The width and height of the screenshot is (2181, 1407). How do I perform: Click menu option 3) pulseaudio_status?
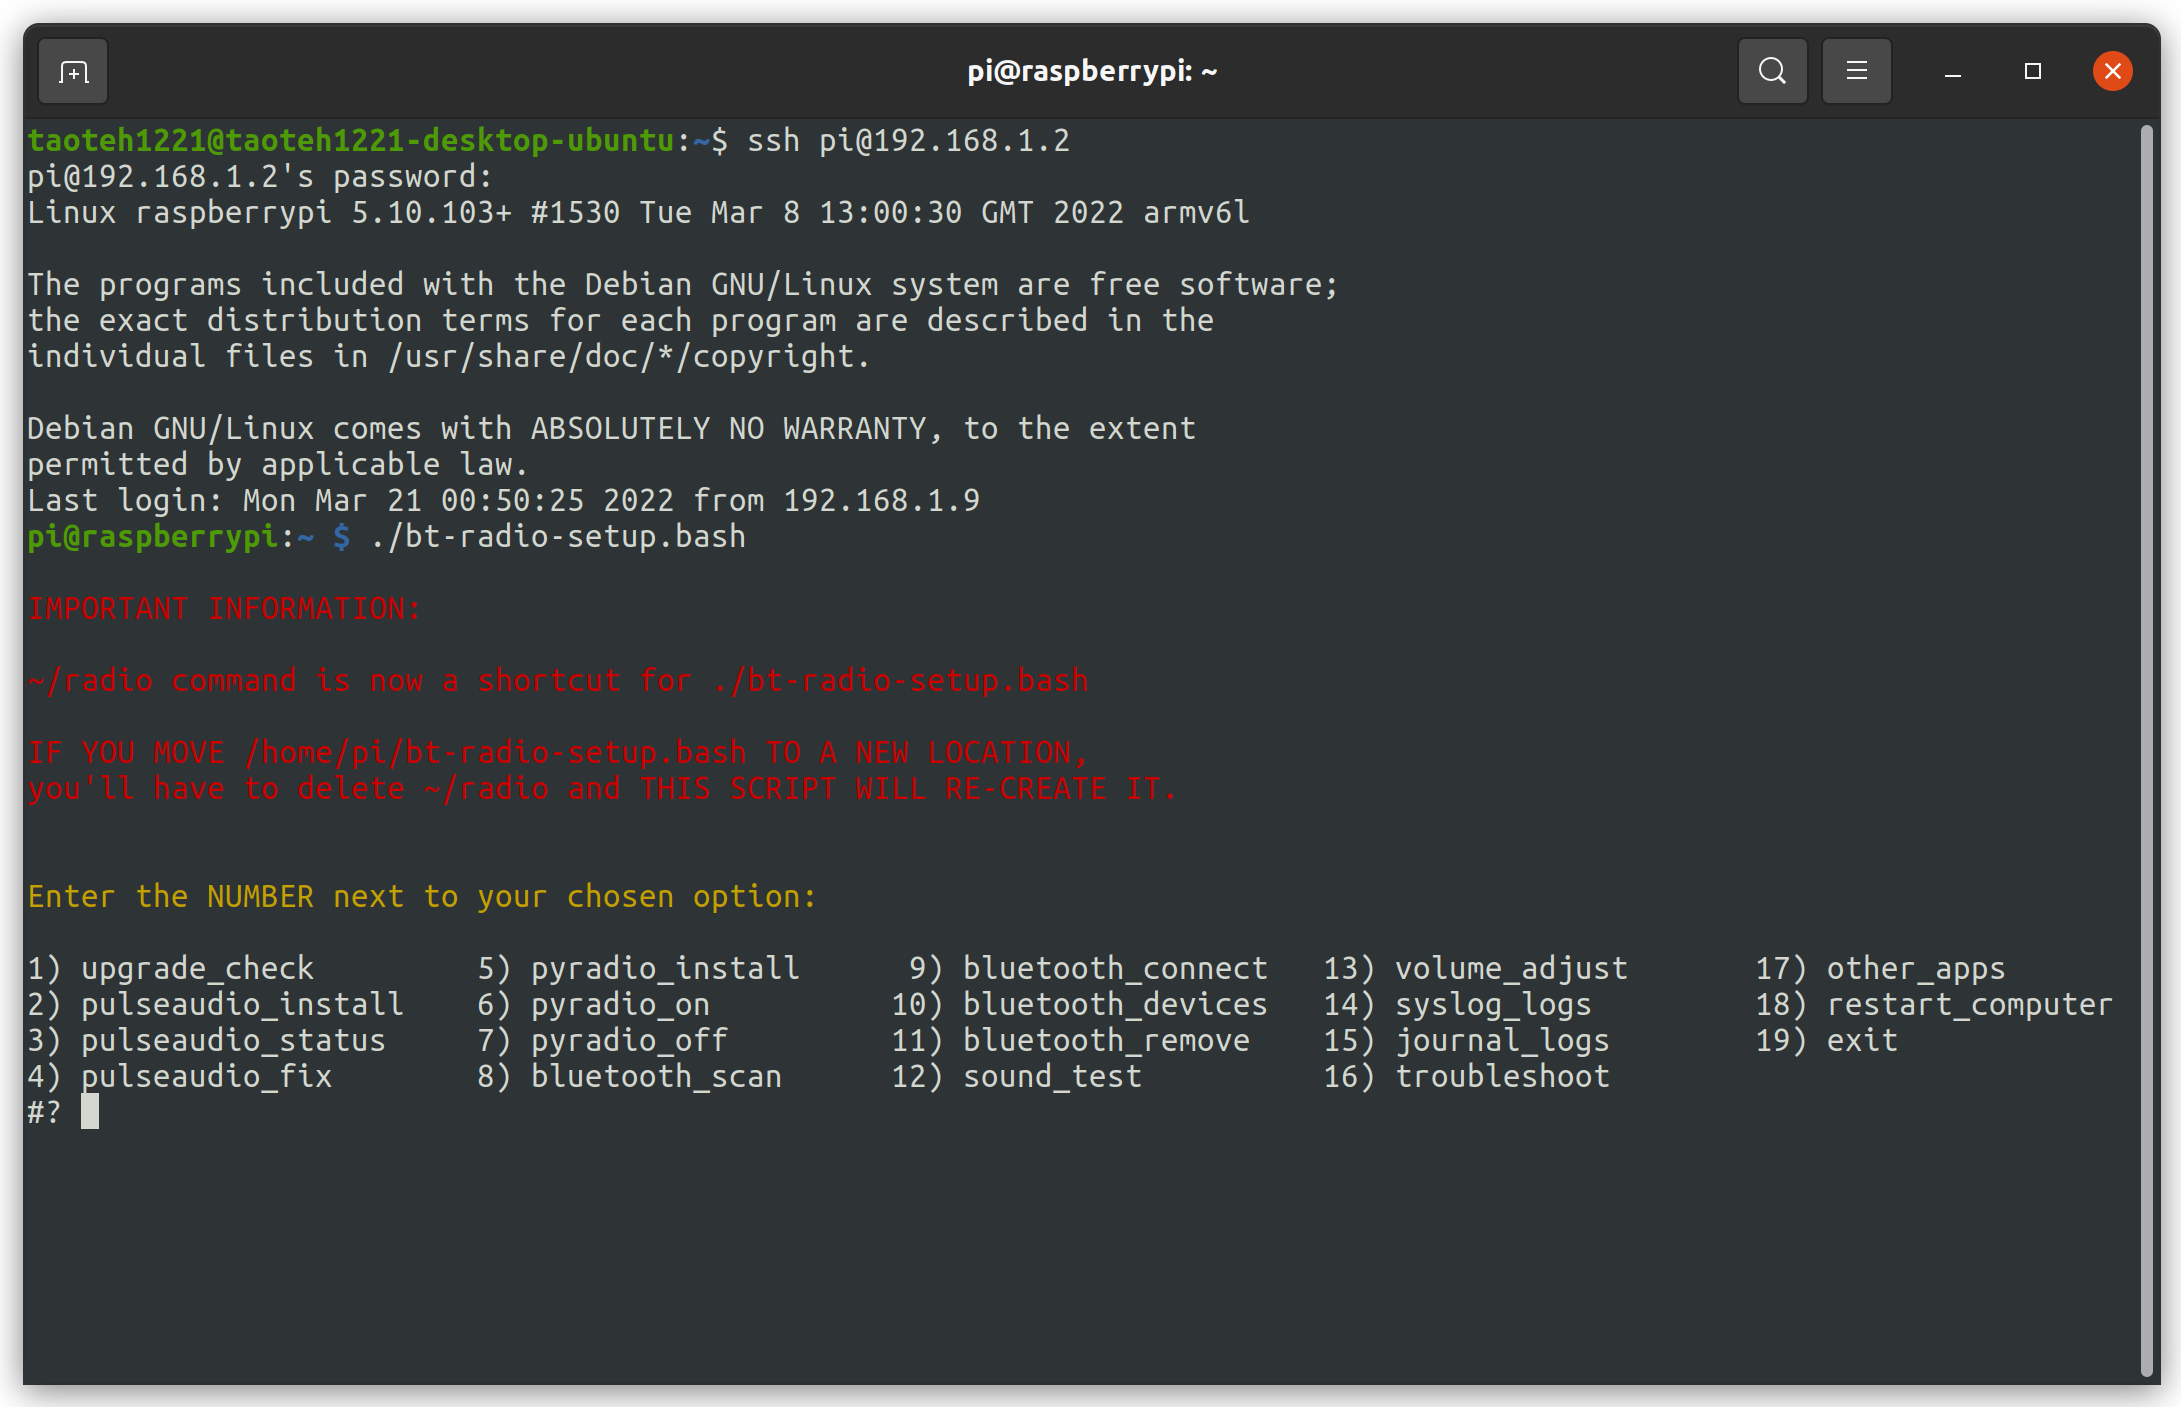coord(207,1040)
